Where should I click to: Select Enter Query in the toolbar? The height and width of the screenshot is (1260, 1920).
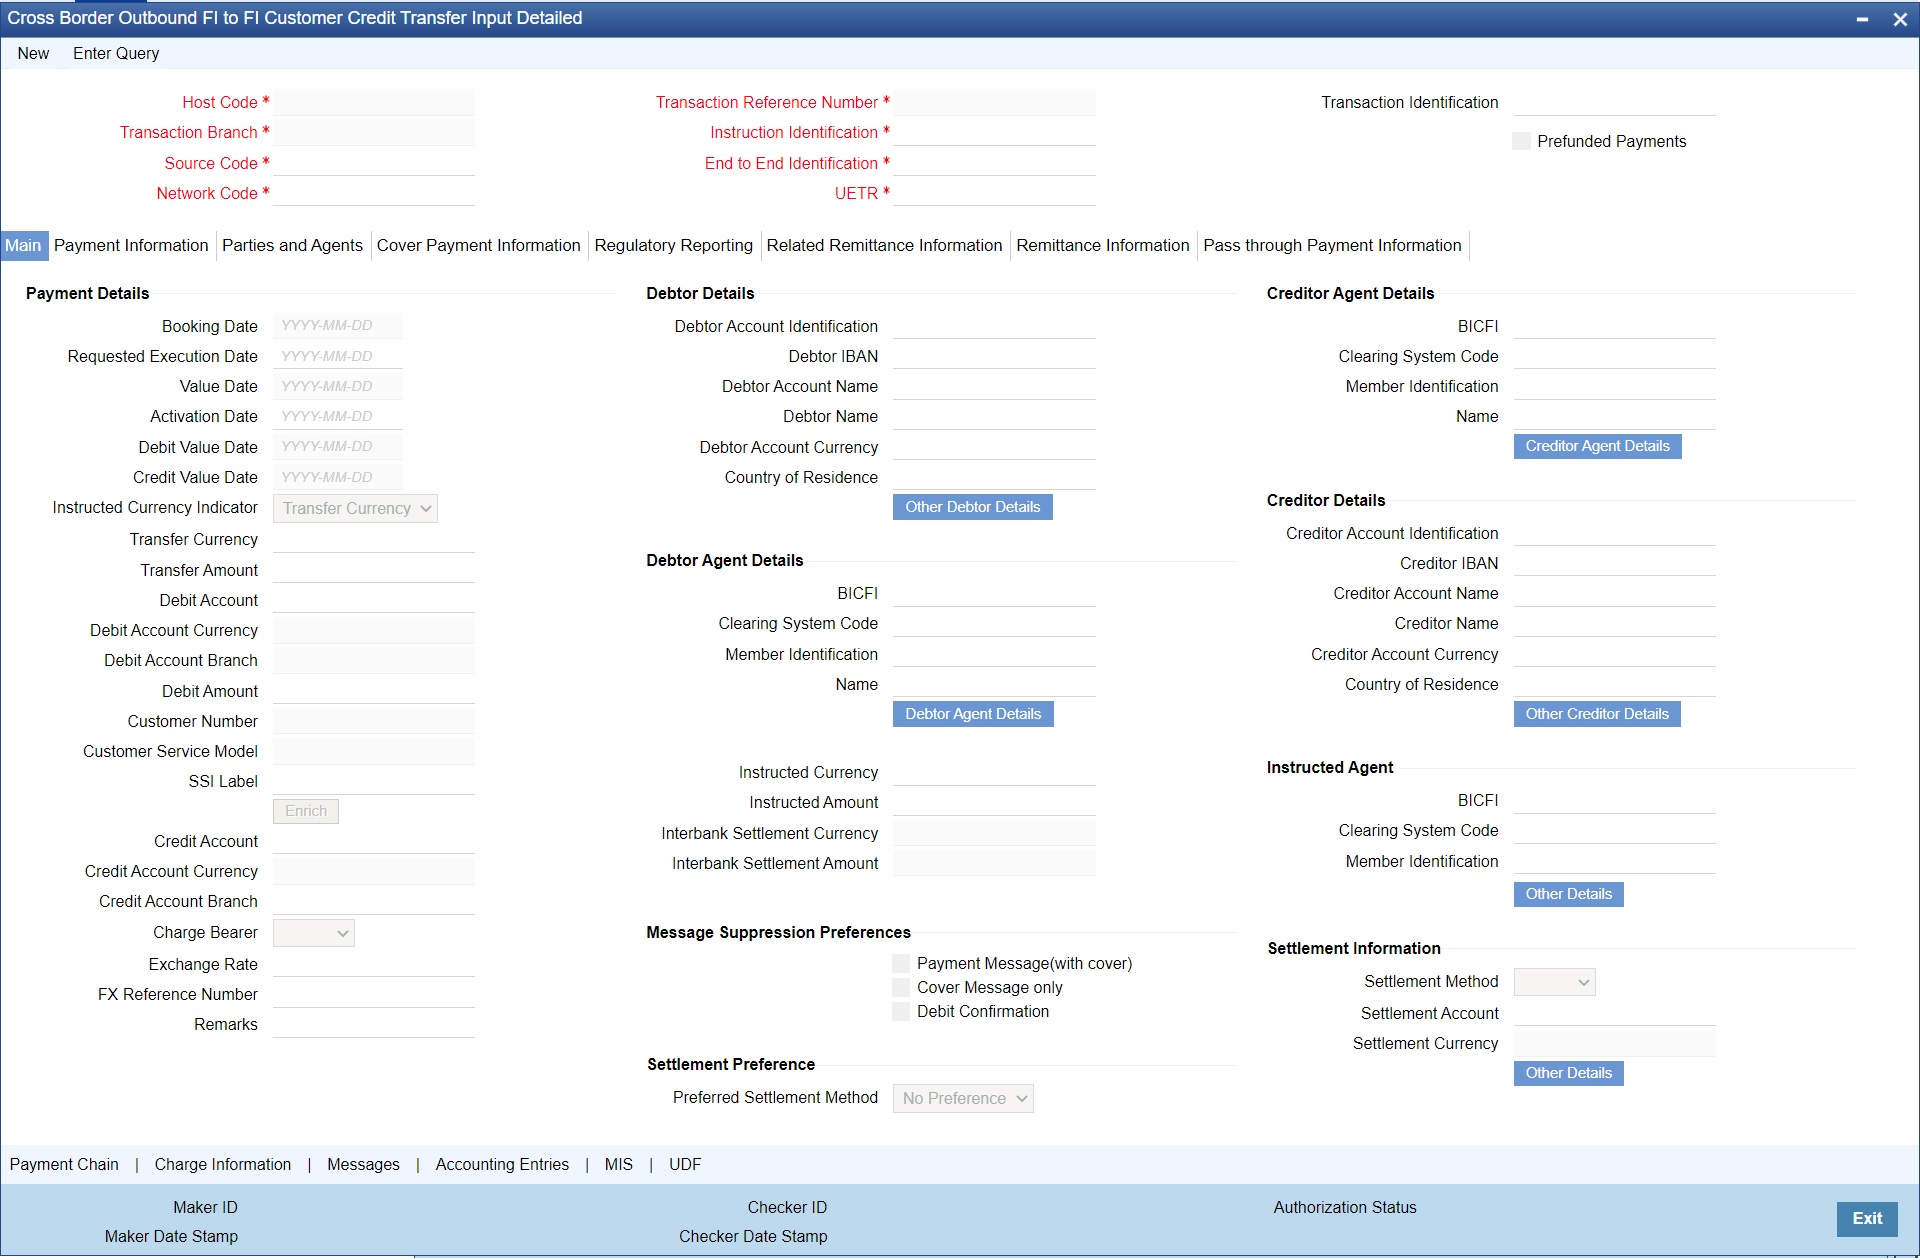click(116, 53)
